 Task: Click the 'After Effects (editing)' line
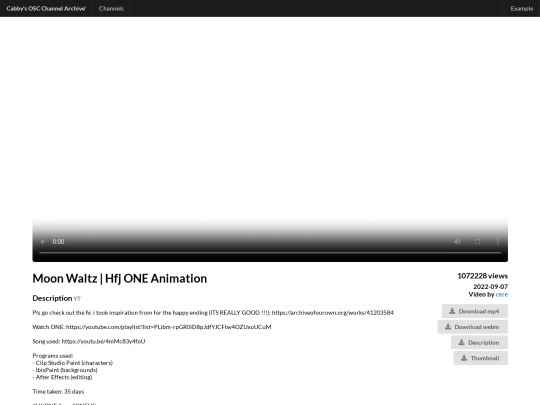(x=62, y=377)
